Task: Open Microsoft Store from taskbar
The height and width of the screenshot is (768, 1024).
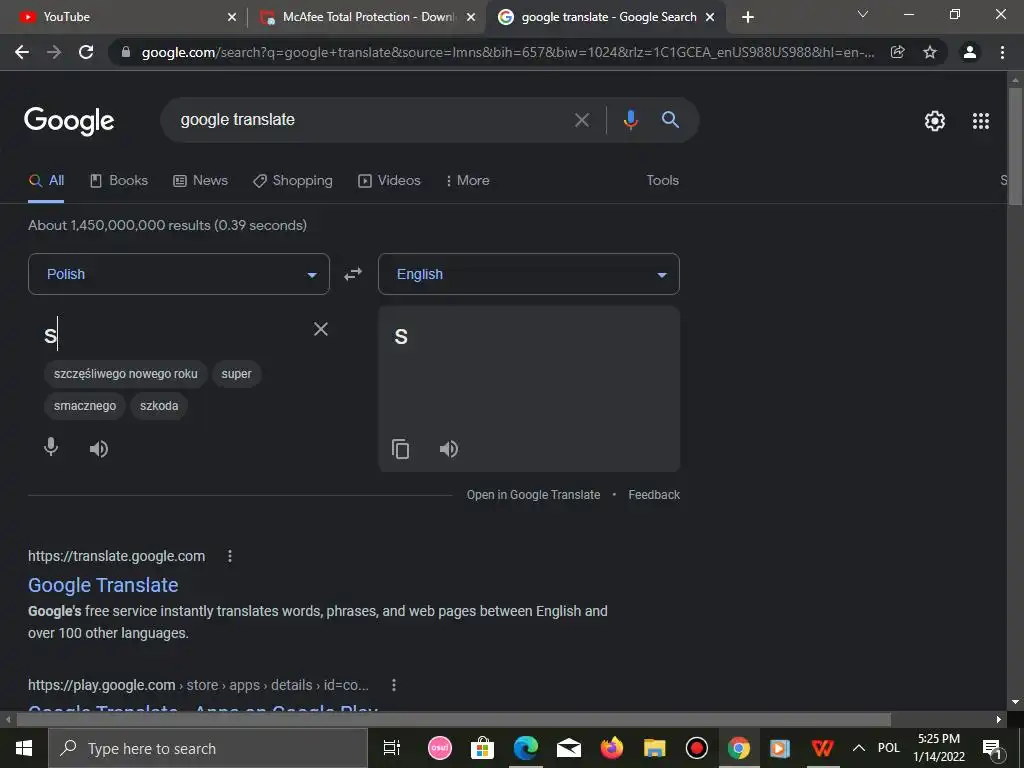Action: pos(483,748)
